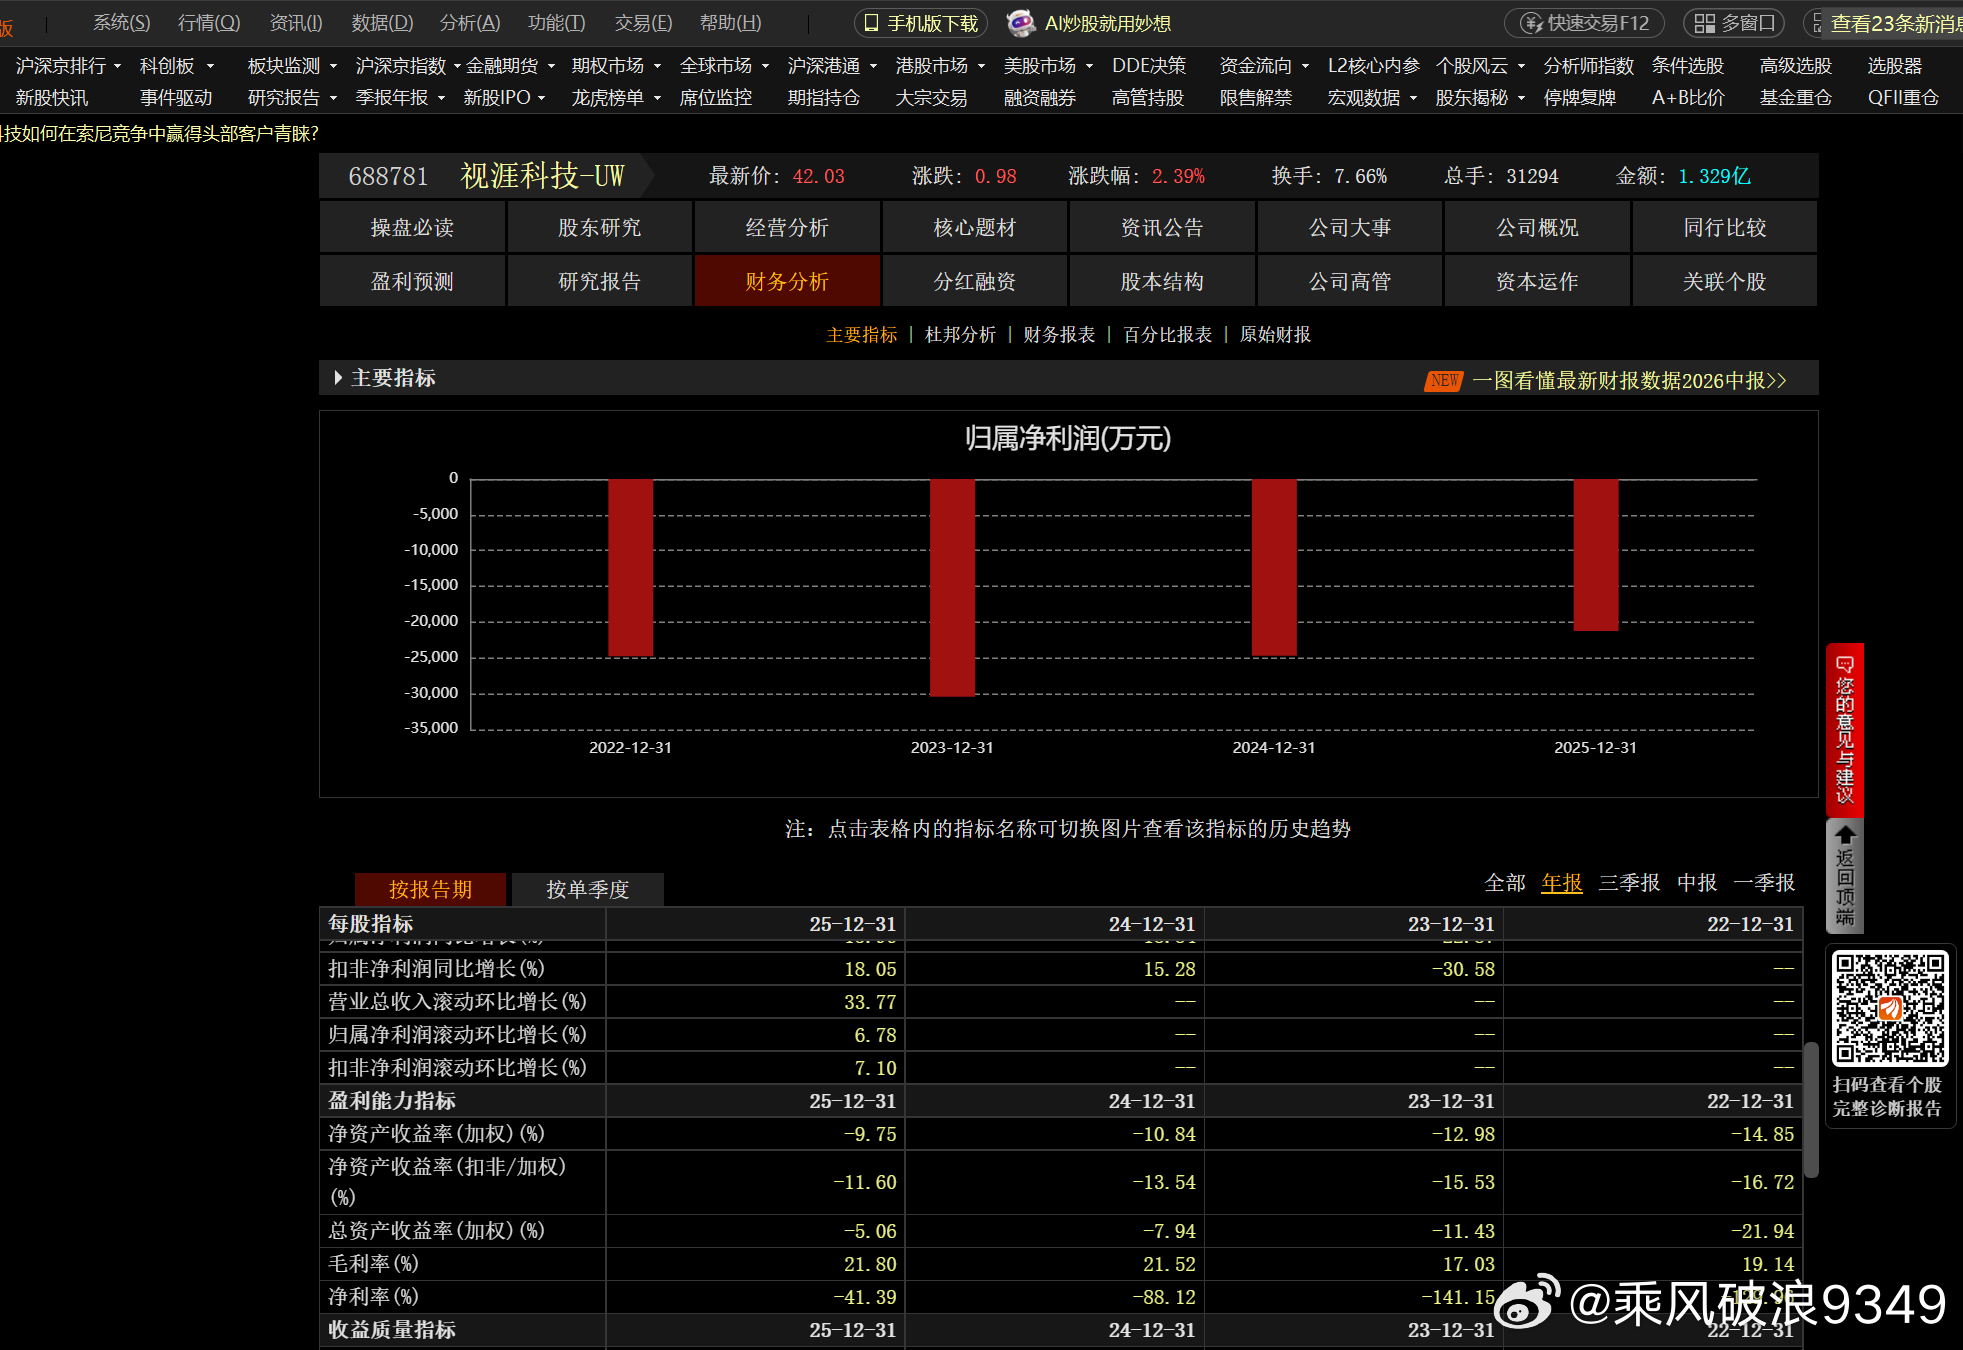Click the scrolling news headline about 索尼竞争
The width and height of the screenshot is (1963, 1350).
160,134
